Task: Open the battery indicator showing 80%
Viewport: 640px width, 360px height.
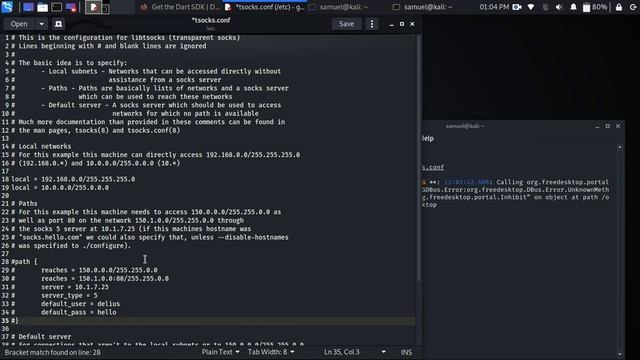Action: 595,7
